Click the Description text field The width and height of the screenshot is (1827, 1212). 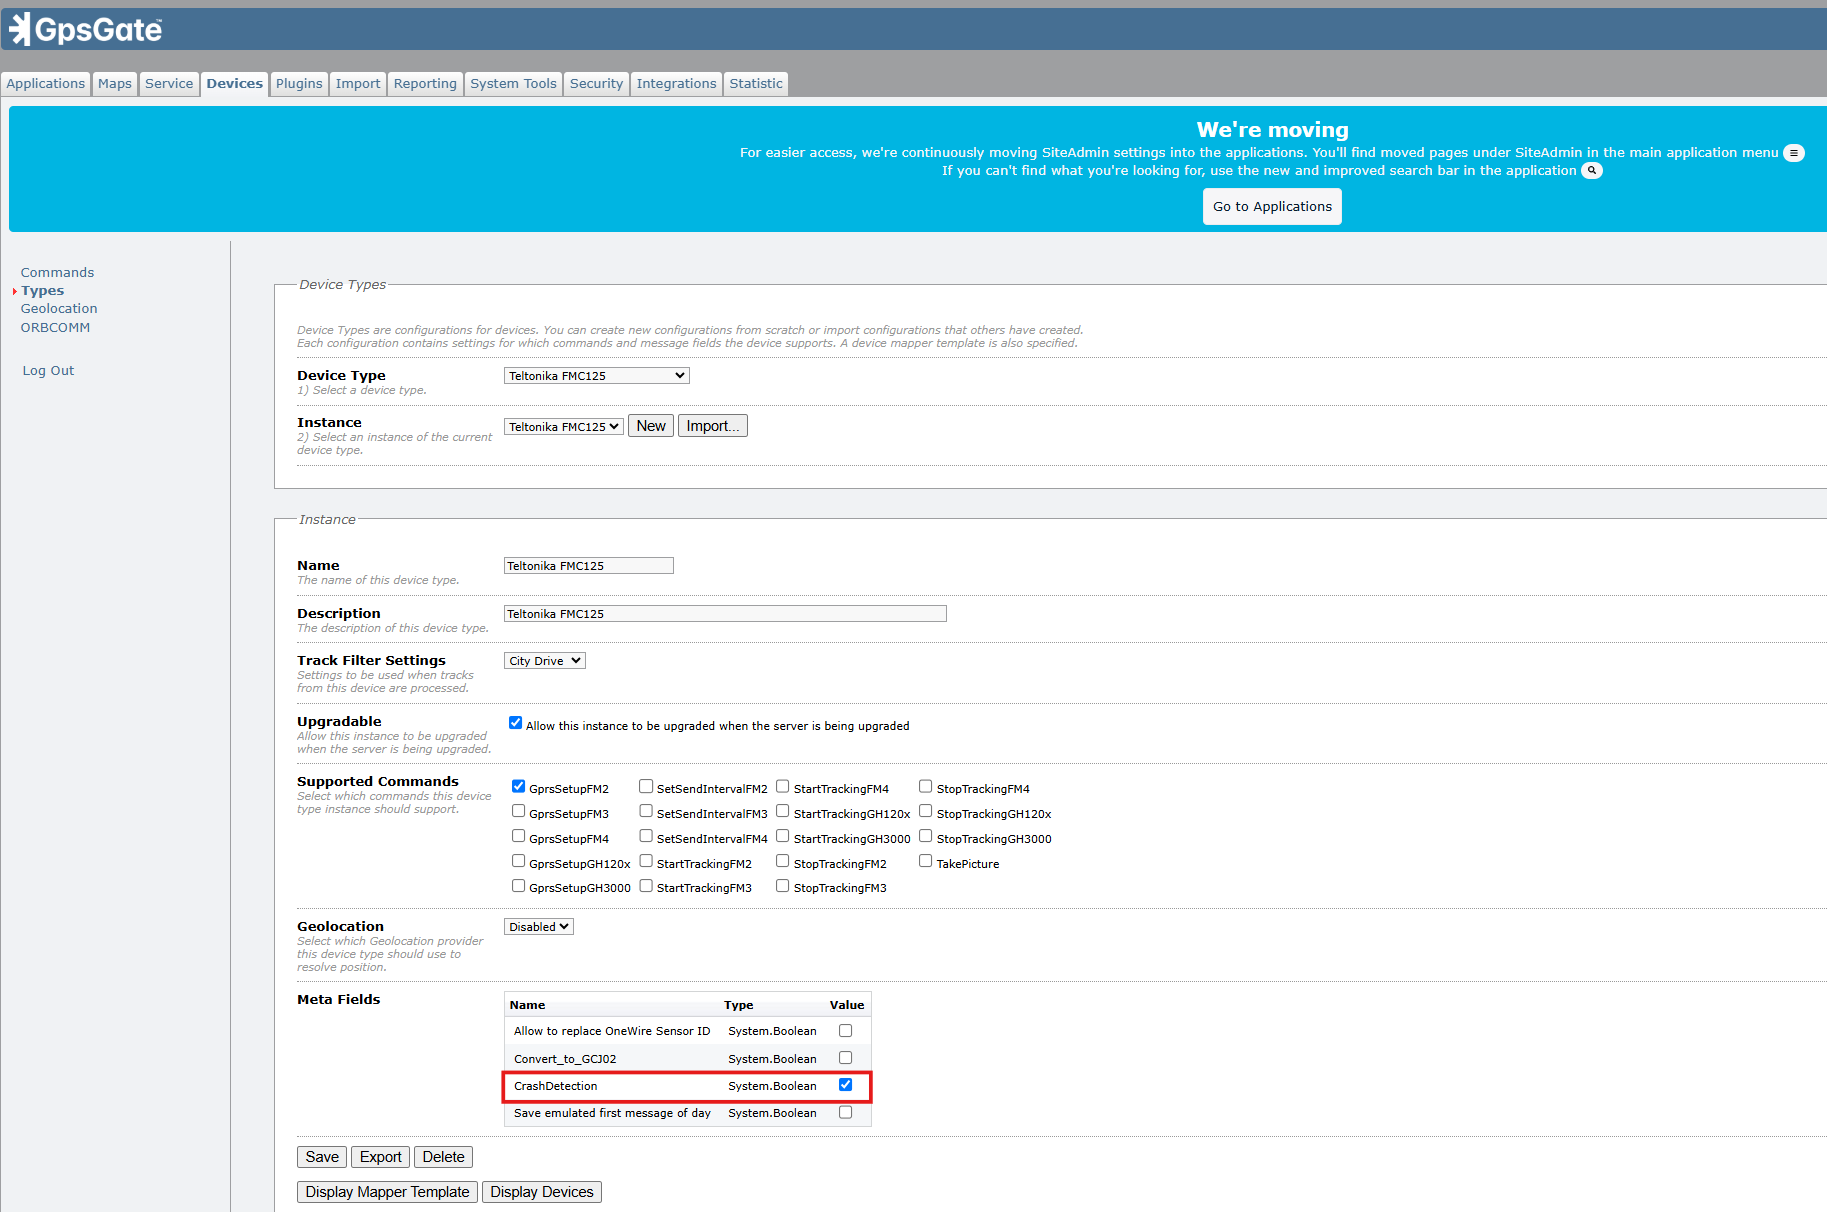[724, 614]
